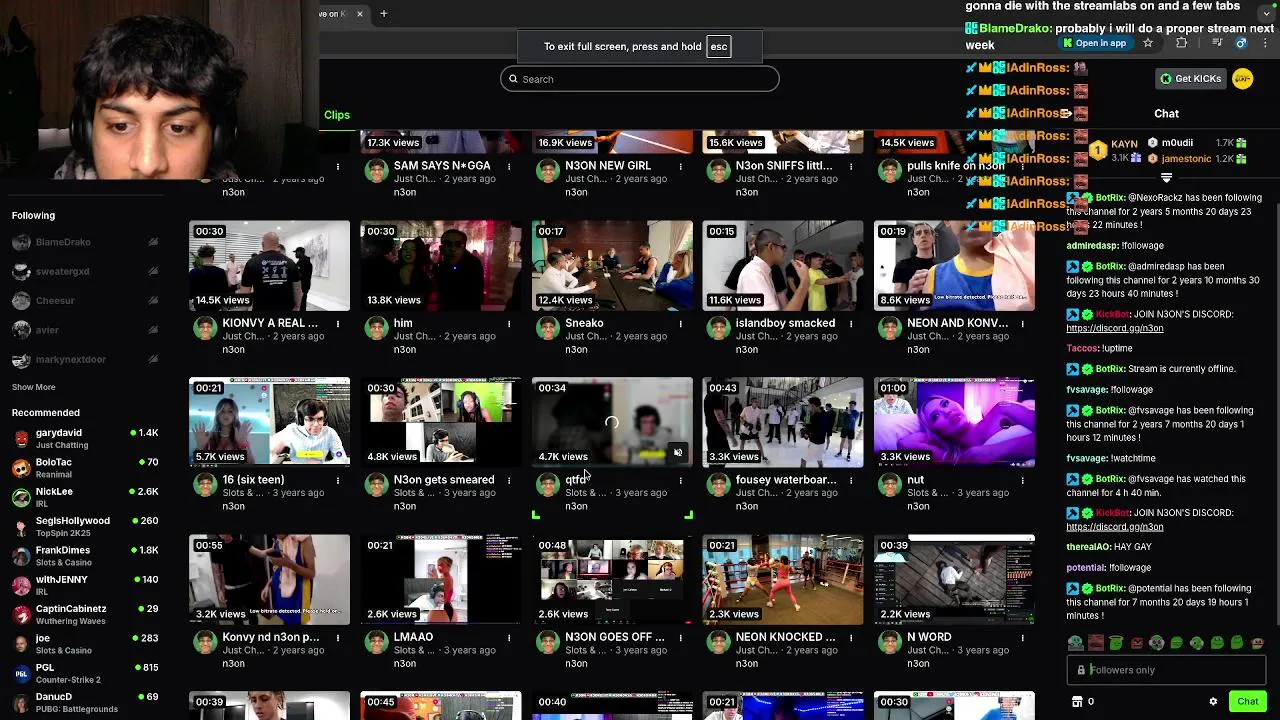The height and width of the screenshot is (720, 1280).
Task: Open the browser media control icon
Action: (1217, 43)
